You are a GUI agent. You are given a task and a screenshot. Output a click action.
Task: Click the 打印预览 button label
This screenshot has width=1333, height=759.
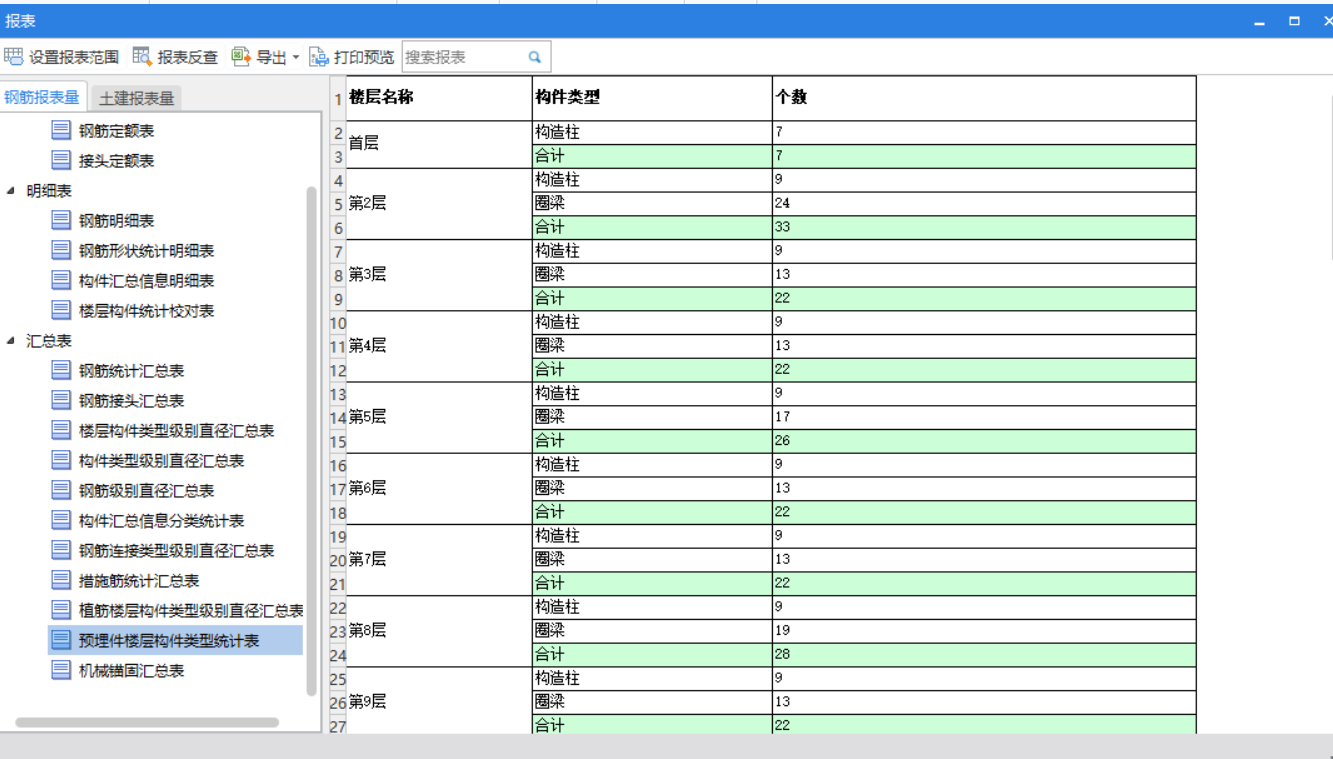coord(364,58)
